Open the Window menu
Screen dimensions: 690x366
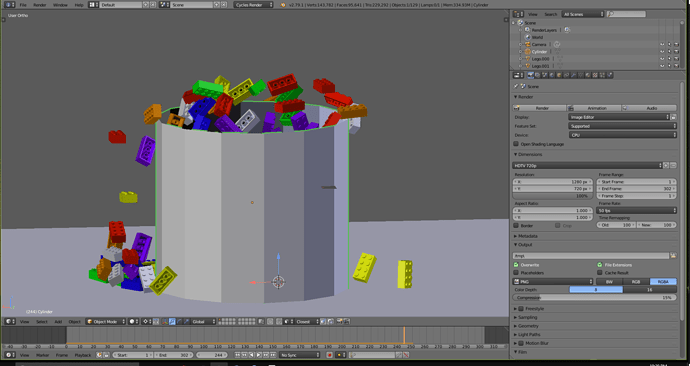click(60, 5)
